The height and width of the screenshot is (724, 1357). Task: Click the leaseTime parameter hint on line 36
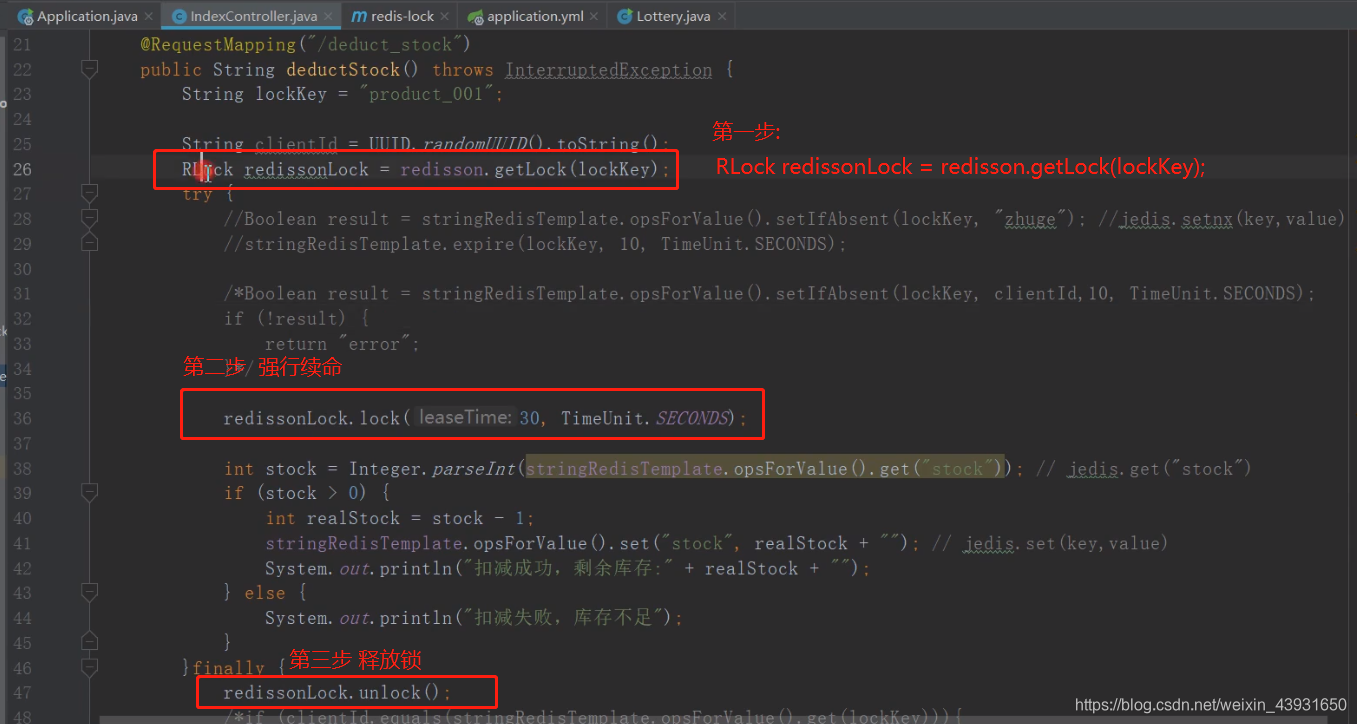coord(465,418)
